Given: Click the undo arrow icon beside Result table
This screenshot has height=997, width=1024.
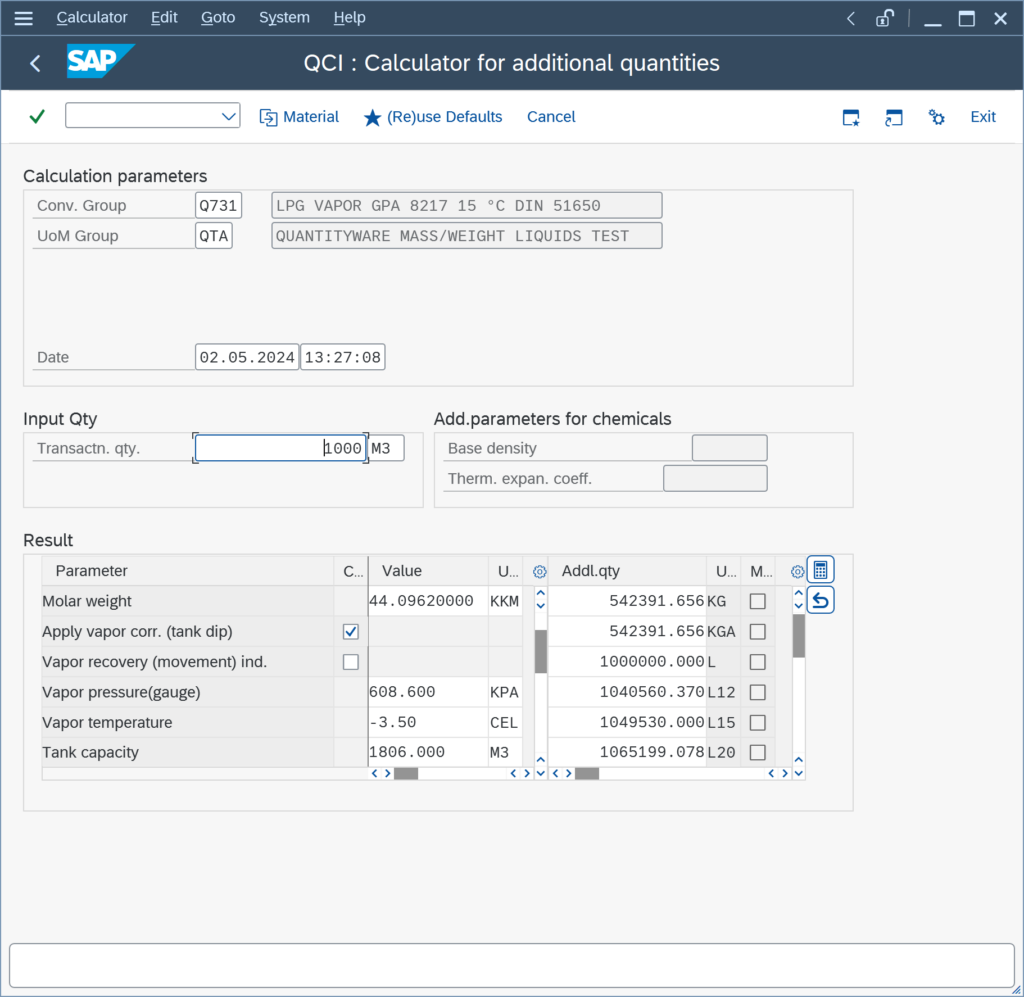Looking at the screenshot, I should coord(820,600).
